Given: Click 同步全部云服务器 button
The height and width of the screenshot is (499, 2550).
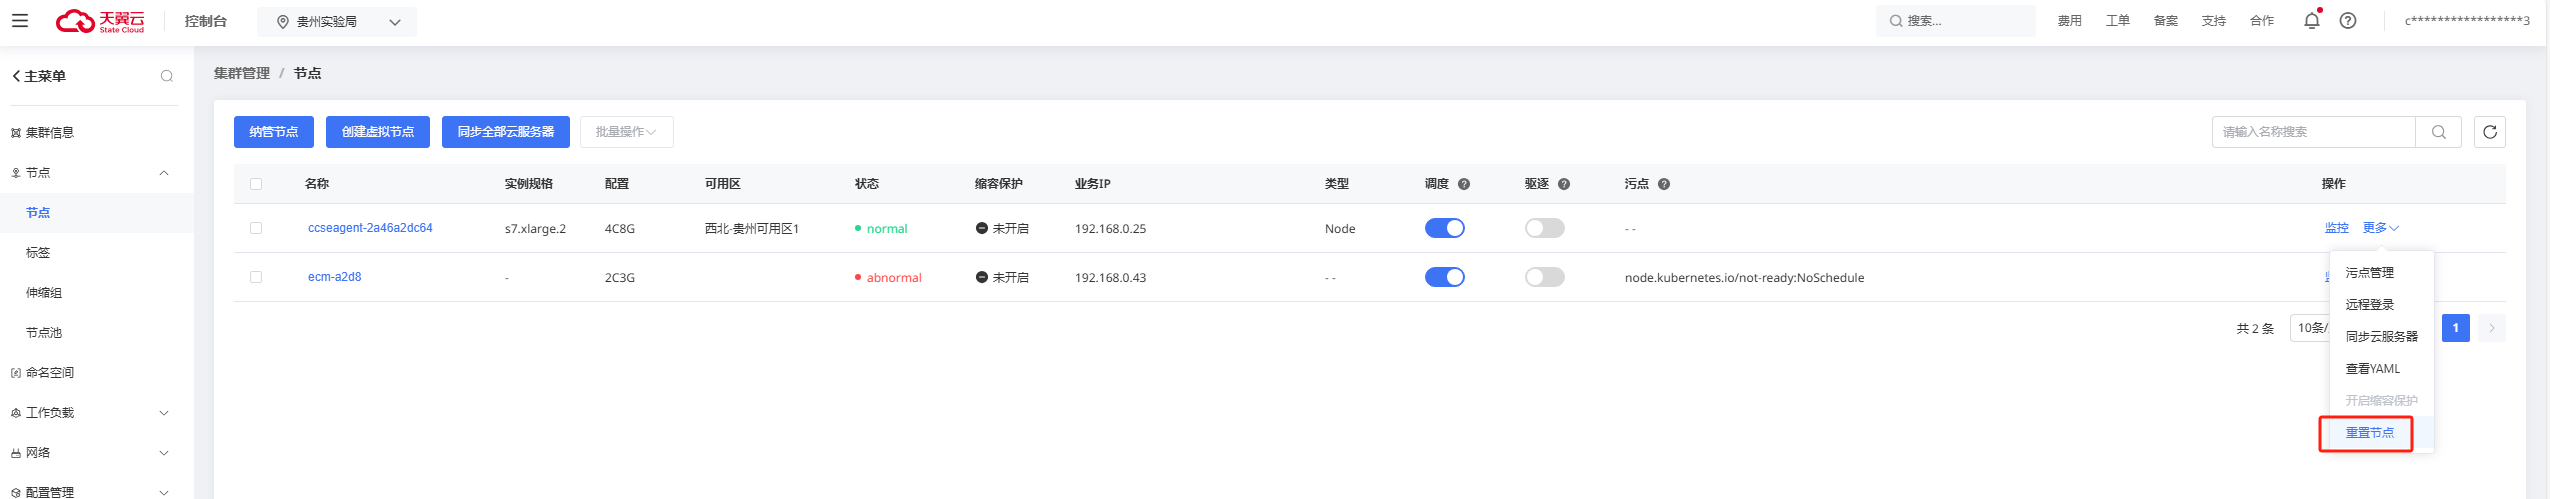Looking at the screenshot, I should click(x=506, y=132).
